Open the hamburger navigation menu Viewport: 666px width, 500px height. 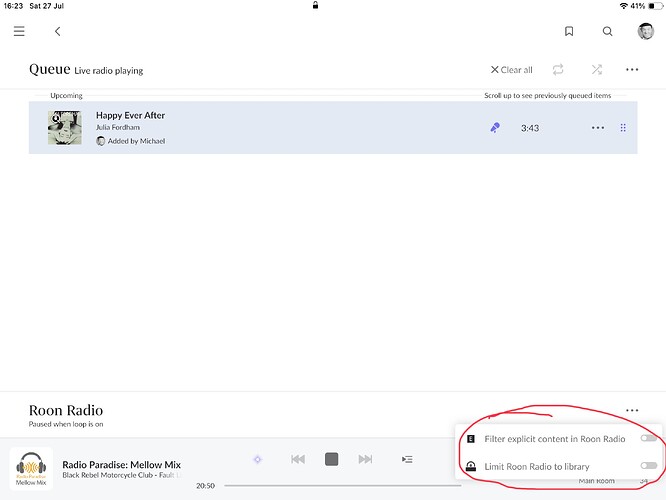tap(19, 31)
